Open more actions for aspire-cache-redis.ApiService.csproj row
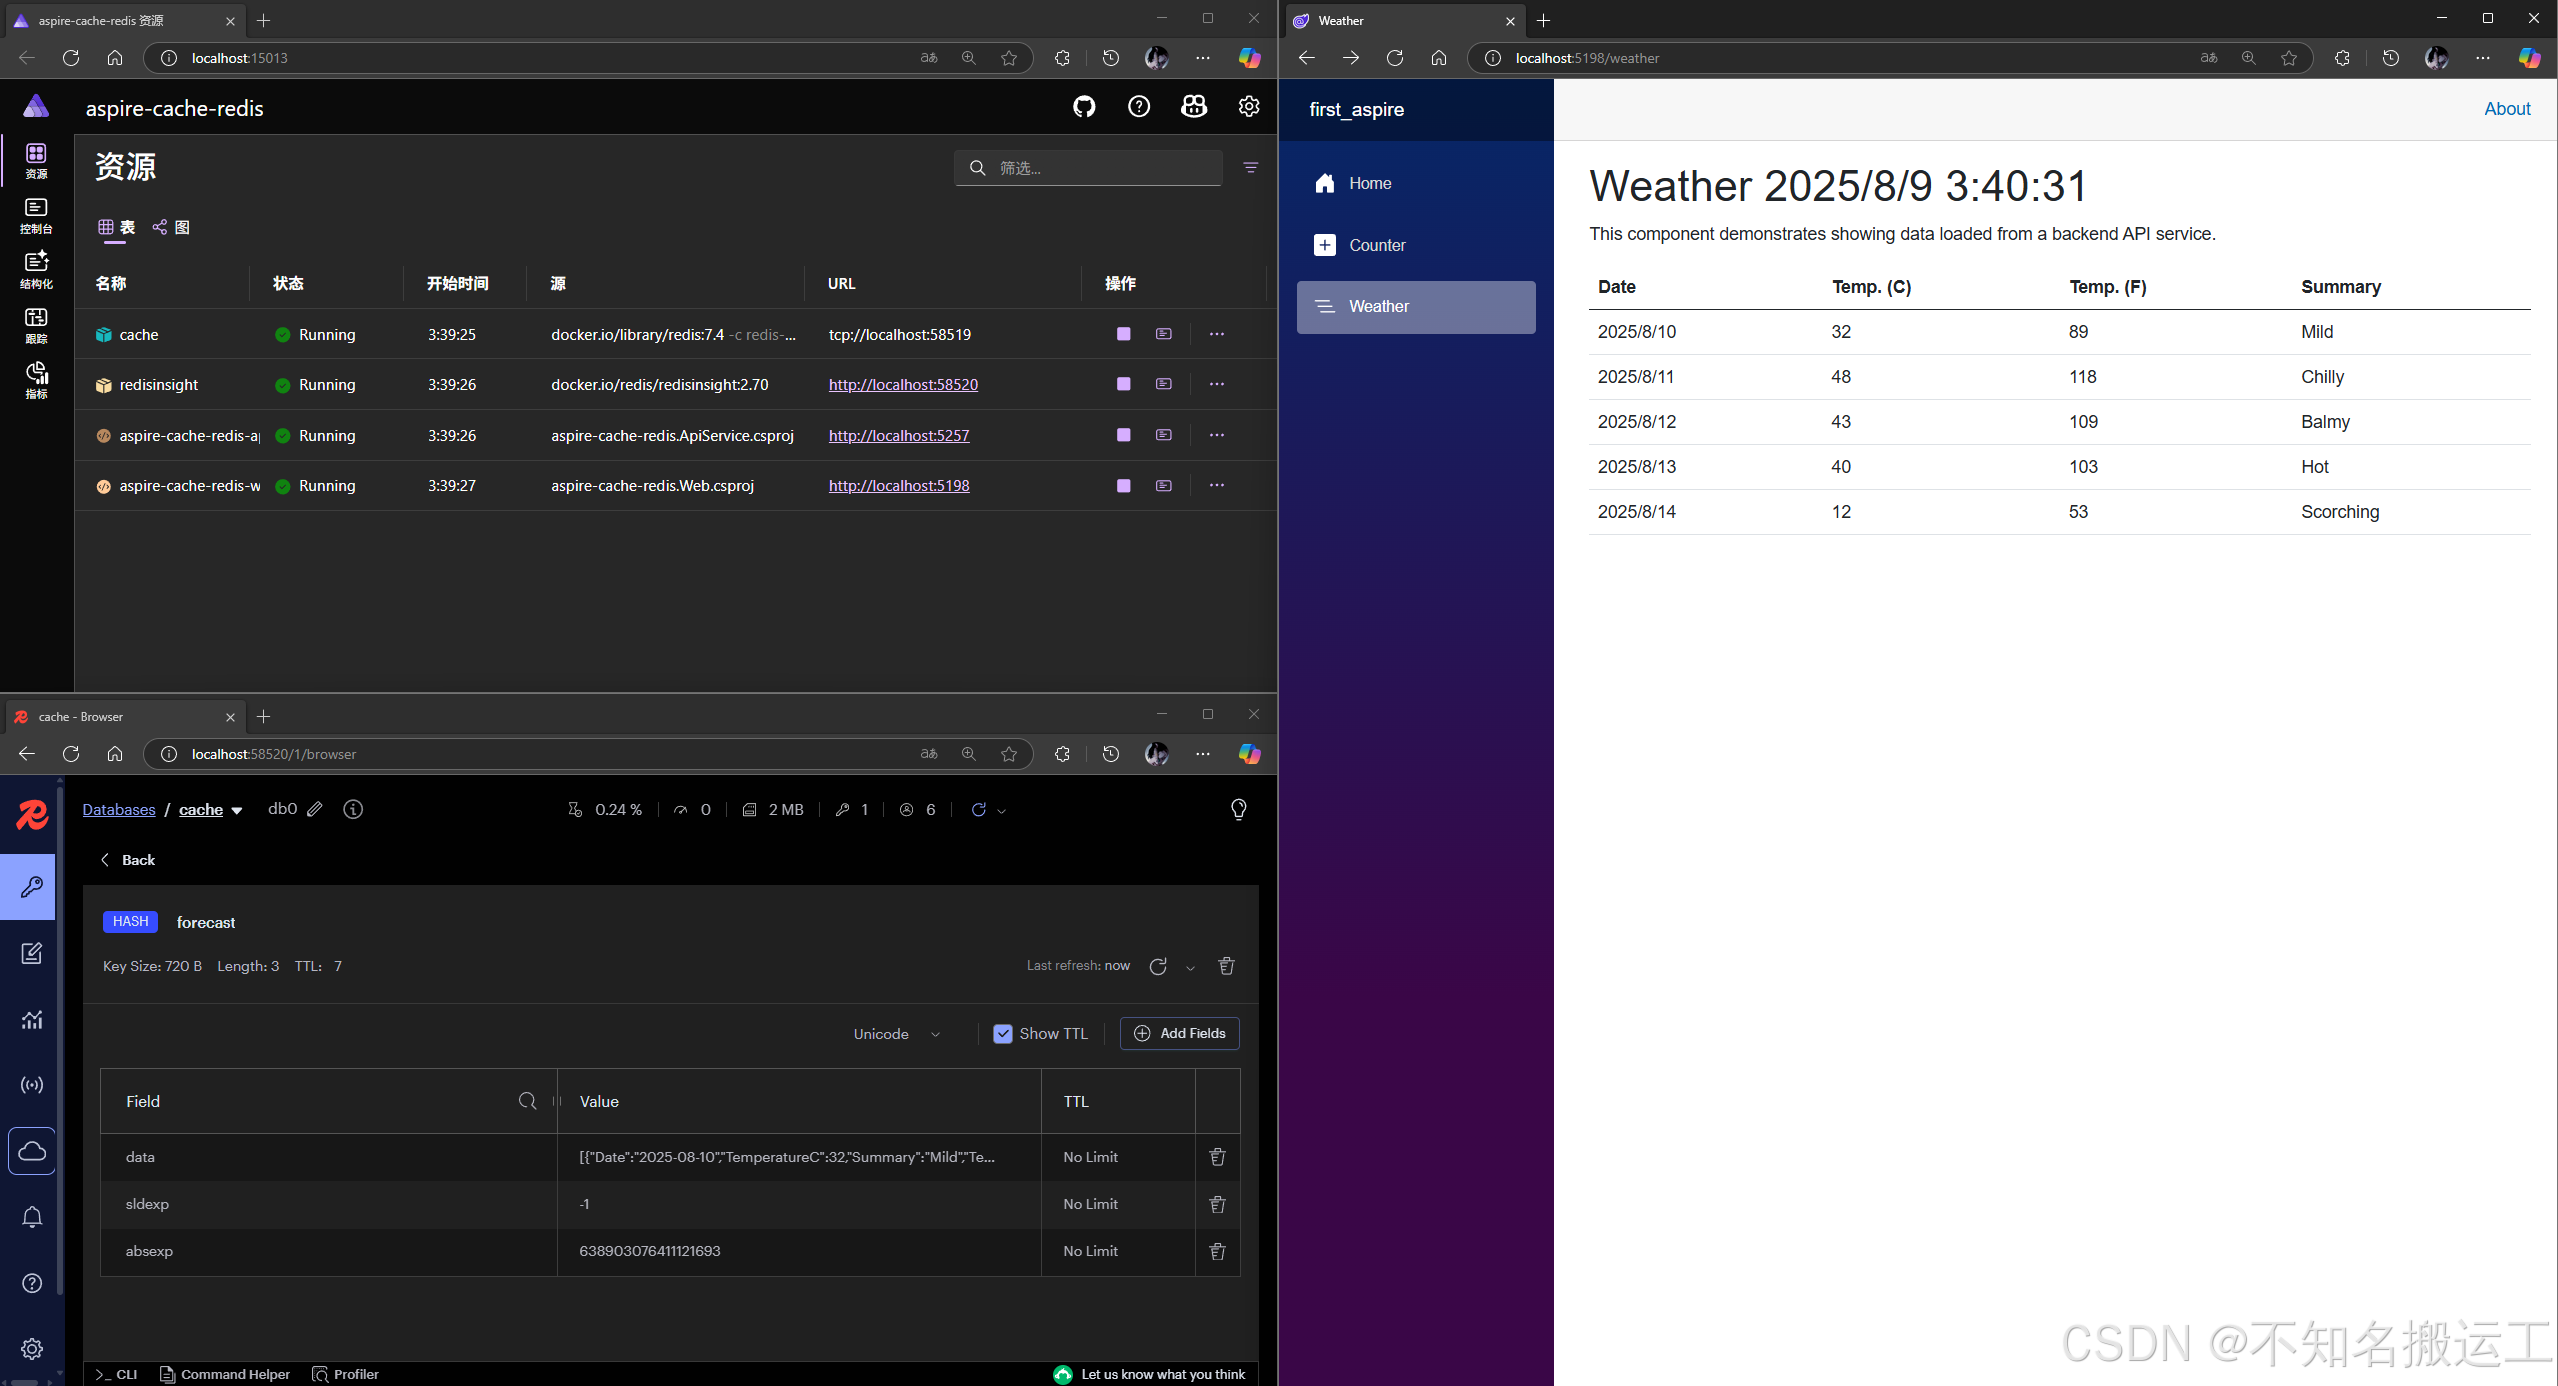Viewport: 2558px width, 1386px height. tap(1216, 435)
